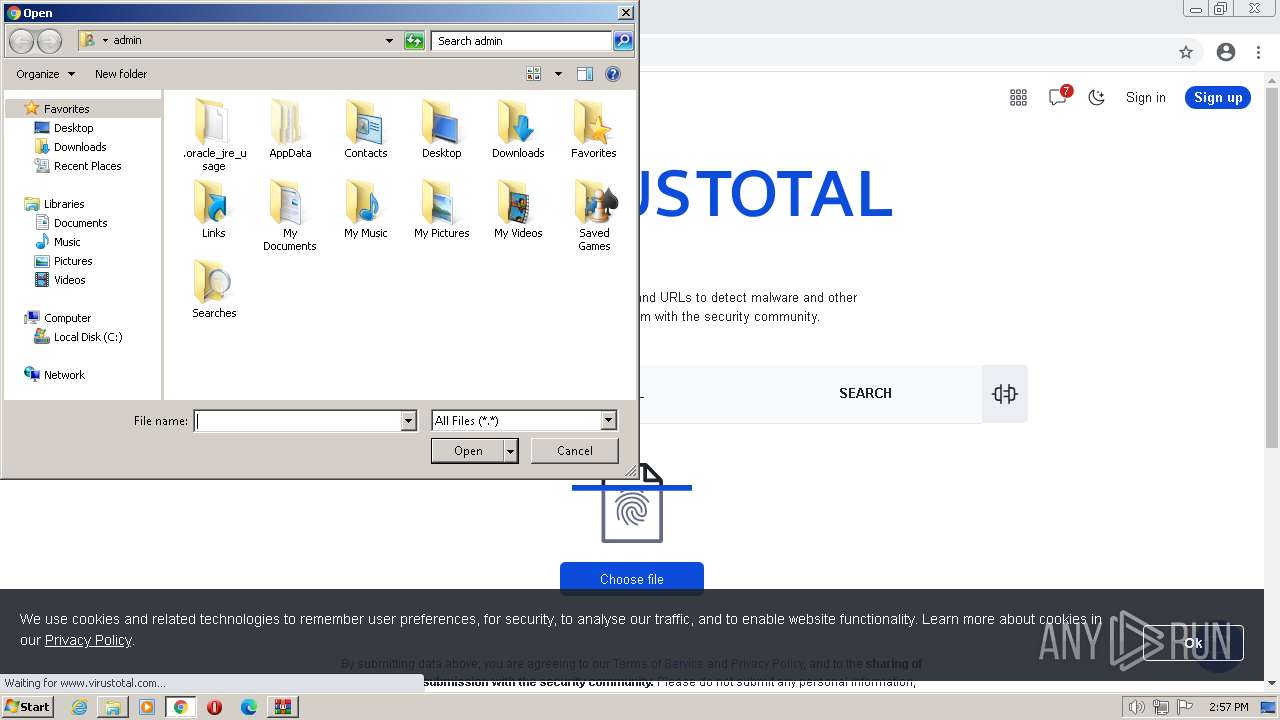This screenshot has height=720, width=1280.
Task: Expand the File name combo box arrow
Action: point(408,421)
